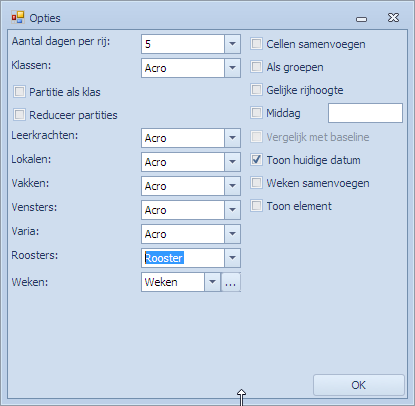Open the Weken ellipsis browse button
The image size is (415, 406).
tap(231, 282)
